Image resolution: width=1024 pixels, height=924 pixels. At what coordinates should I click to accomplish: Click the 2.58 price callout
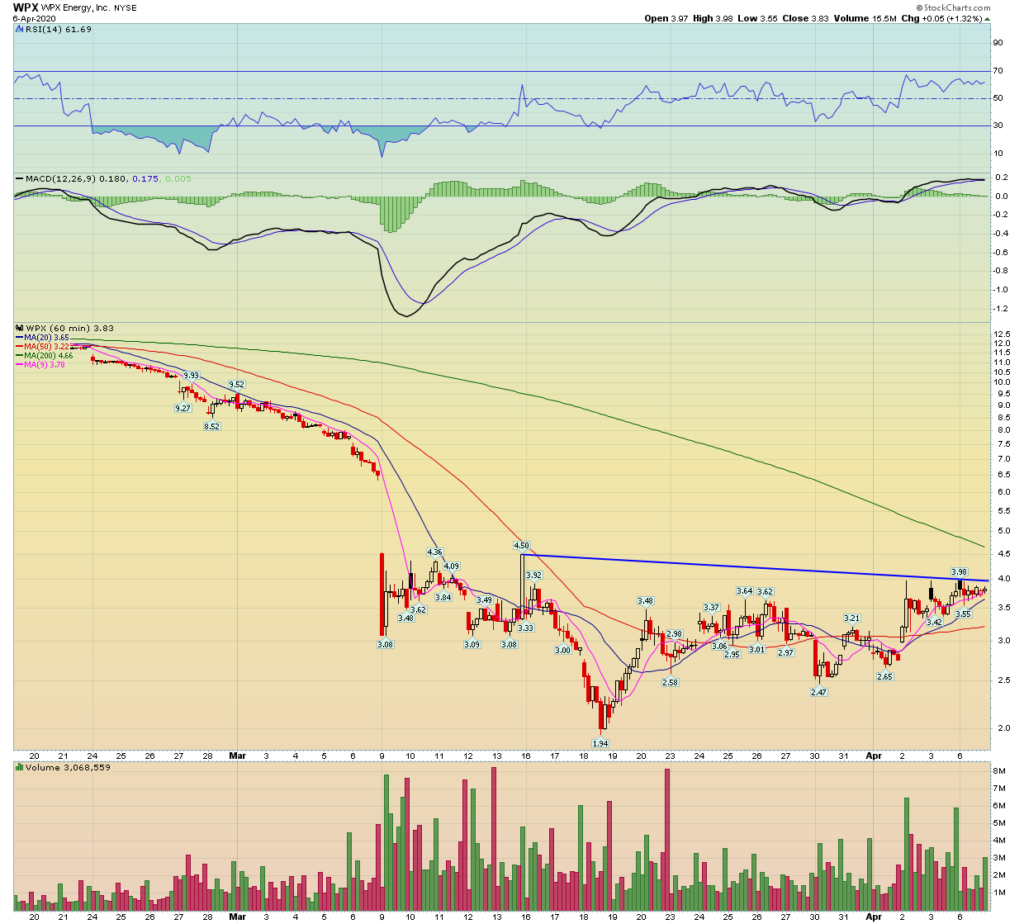click(x=669, y=682)
